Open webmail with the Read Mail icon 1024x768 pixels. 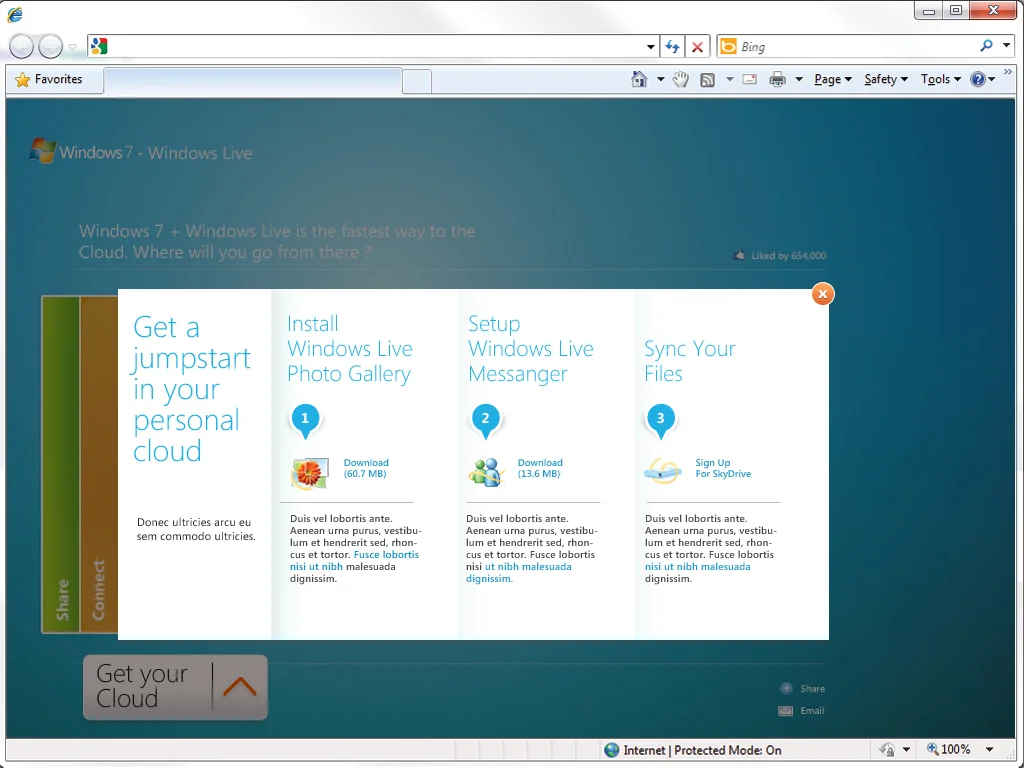[750, 78]
